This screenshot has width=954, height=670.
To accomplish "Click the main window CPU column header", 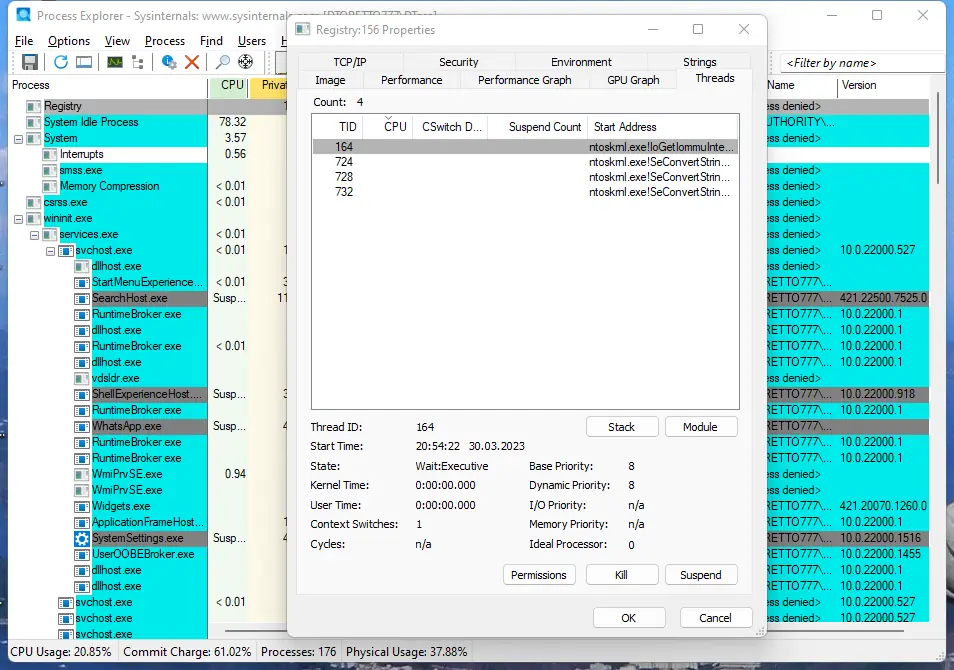I will click(229, 85).
